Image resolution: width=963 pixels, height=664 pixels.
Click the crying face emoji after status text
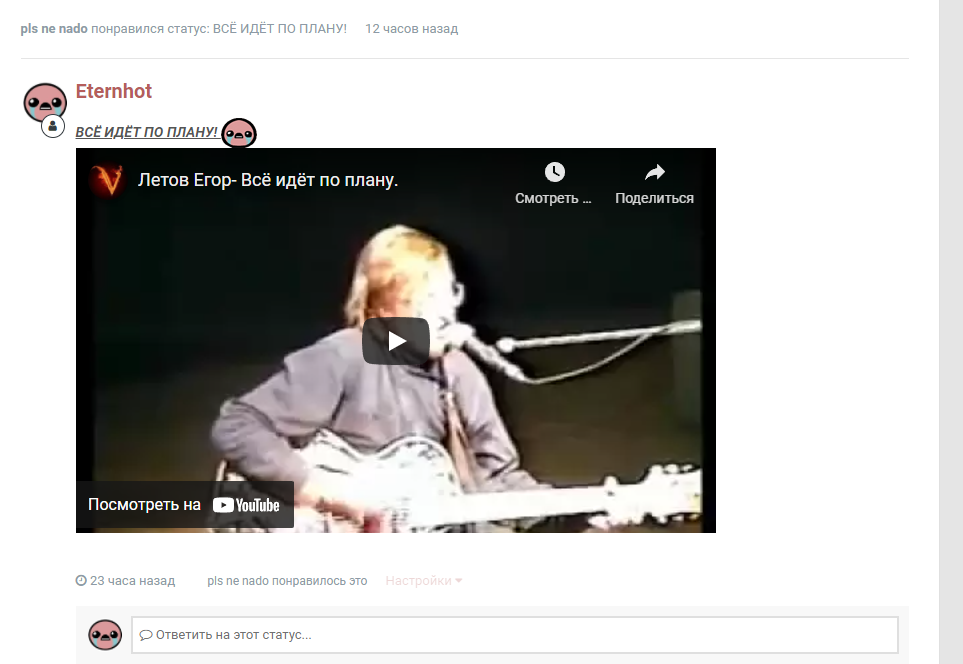pyautogui.click(x=239, y=133)
